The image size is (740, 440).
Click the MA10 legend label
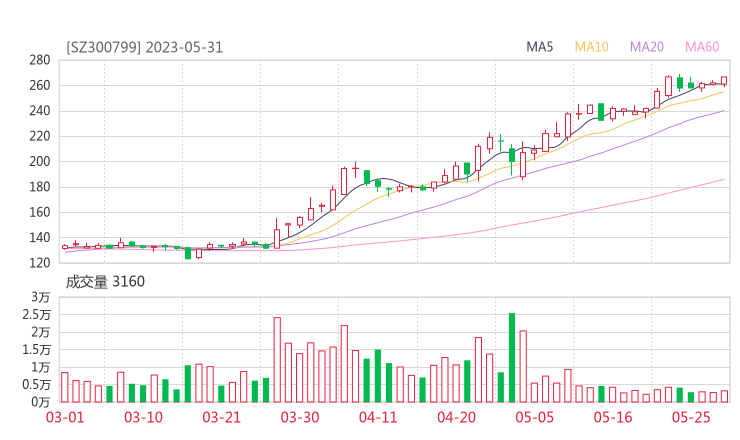pyautogui.click(x=591, y=47)
